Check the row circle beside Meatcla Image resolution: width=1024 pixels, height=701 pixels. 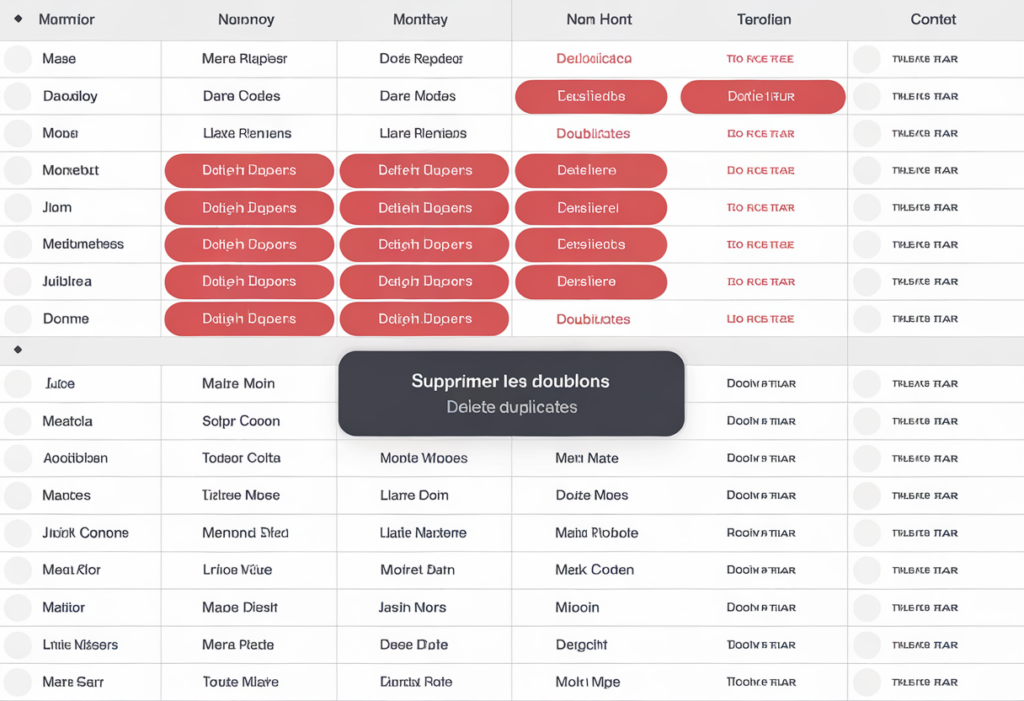point(17,421)
